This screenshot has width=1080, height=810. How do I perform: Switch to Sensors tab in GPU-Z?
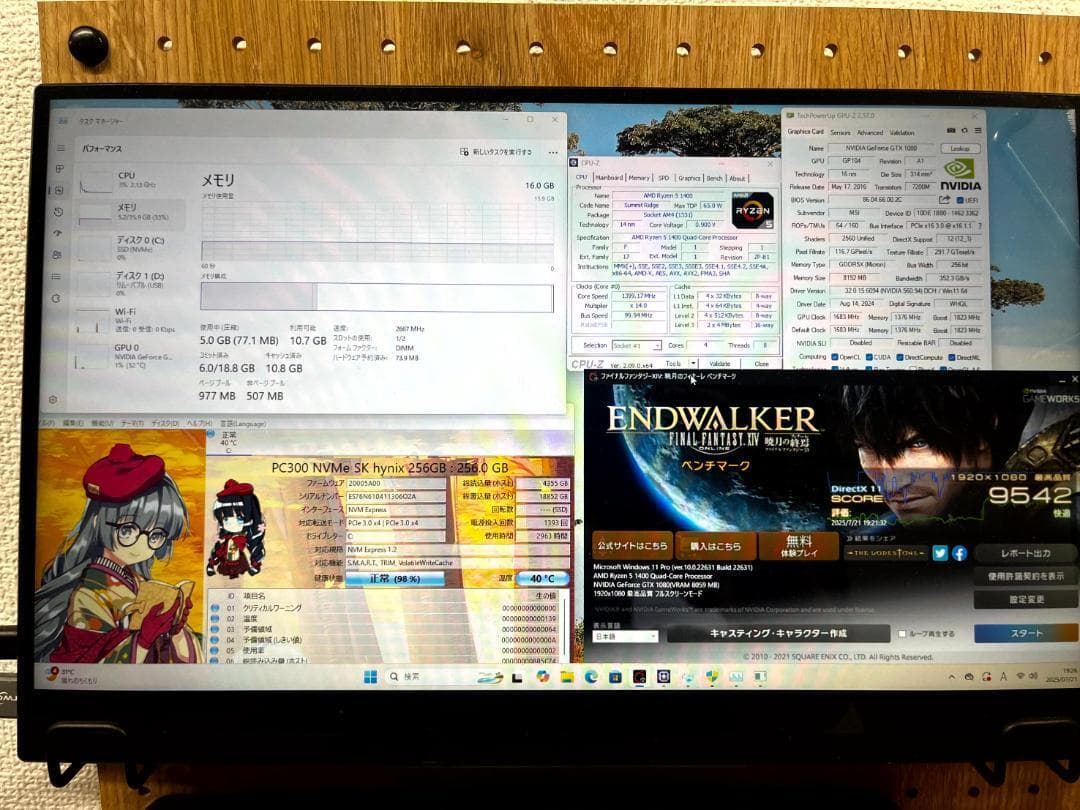(840, 132)
